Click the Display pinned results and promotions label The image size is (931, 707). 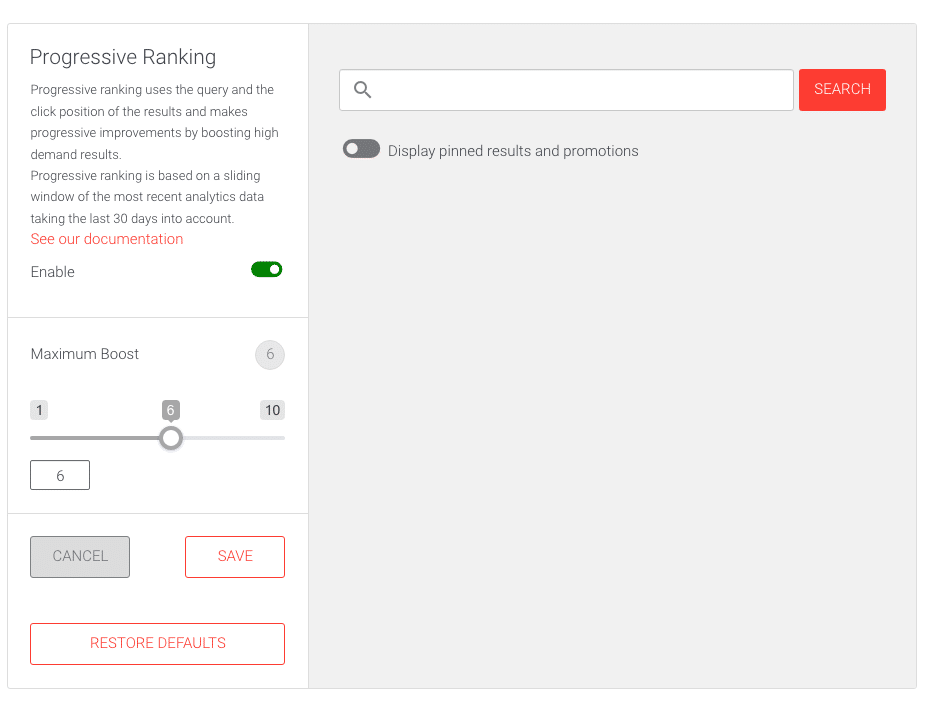click(x=513, y=151)
